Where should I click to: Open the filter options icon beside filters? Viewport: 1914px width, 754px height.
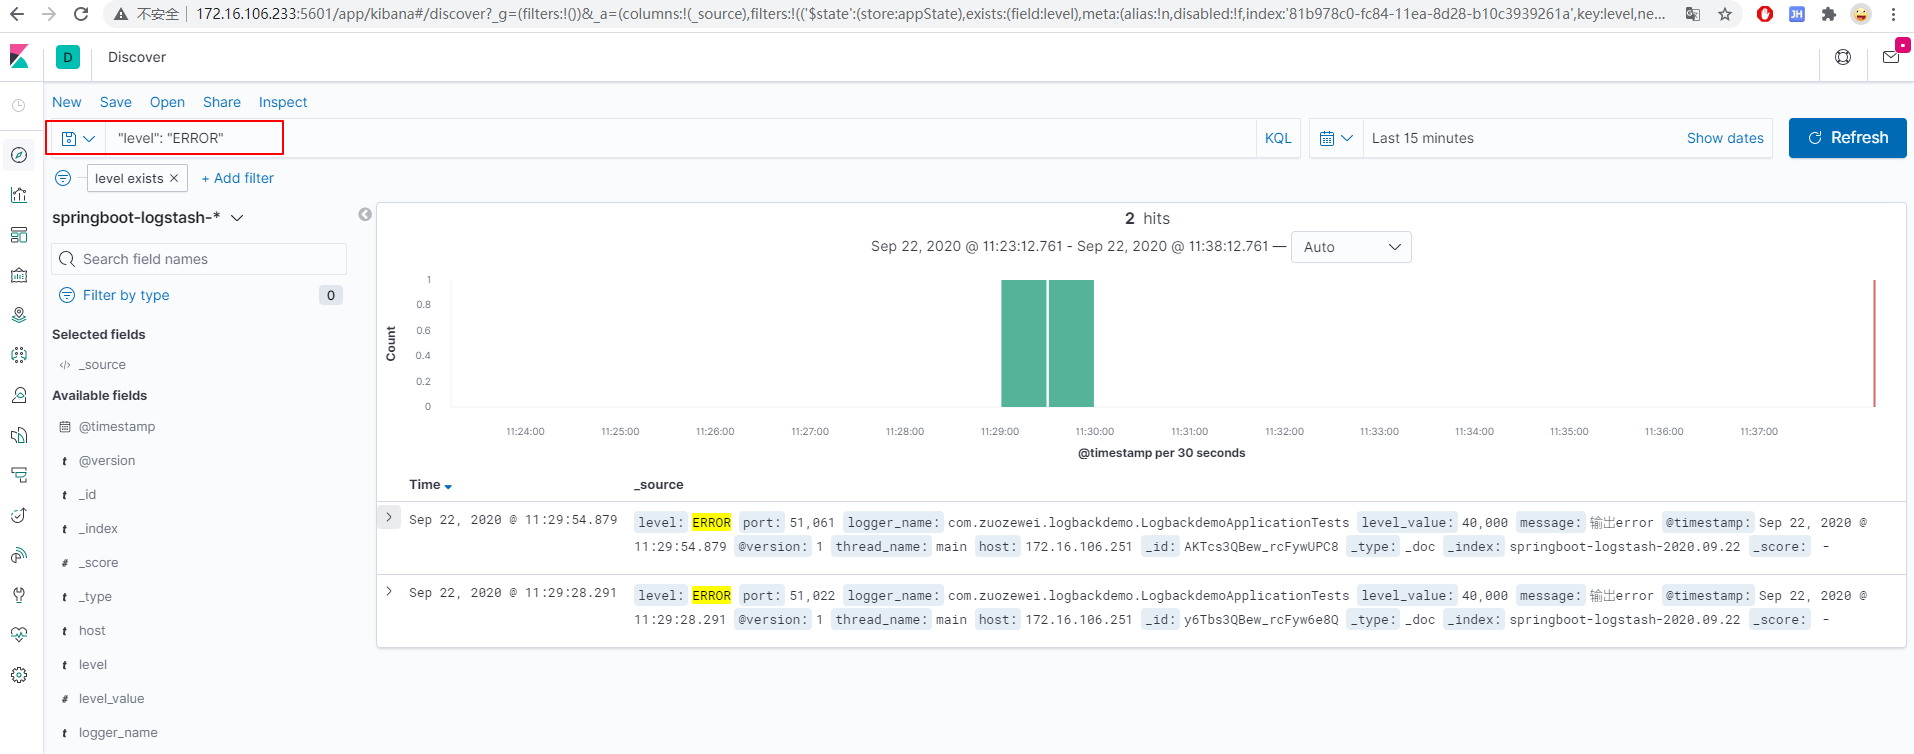point(63,178)
